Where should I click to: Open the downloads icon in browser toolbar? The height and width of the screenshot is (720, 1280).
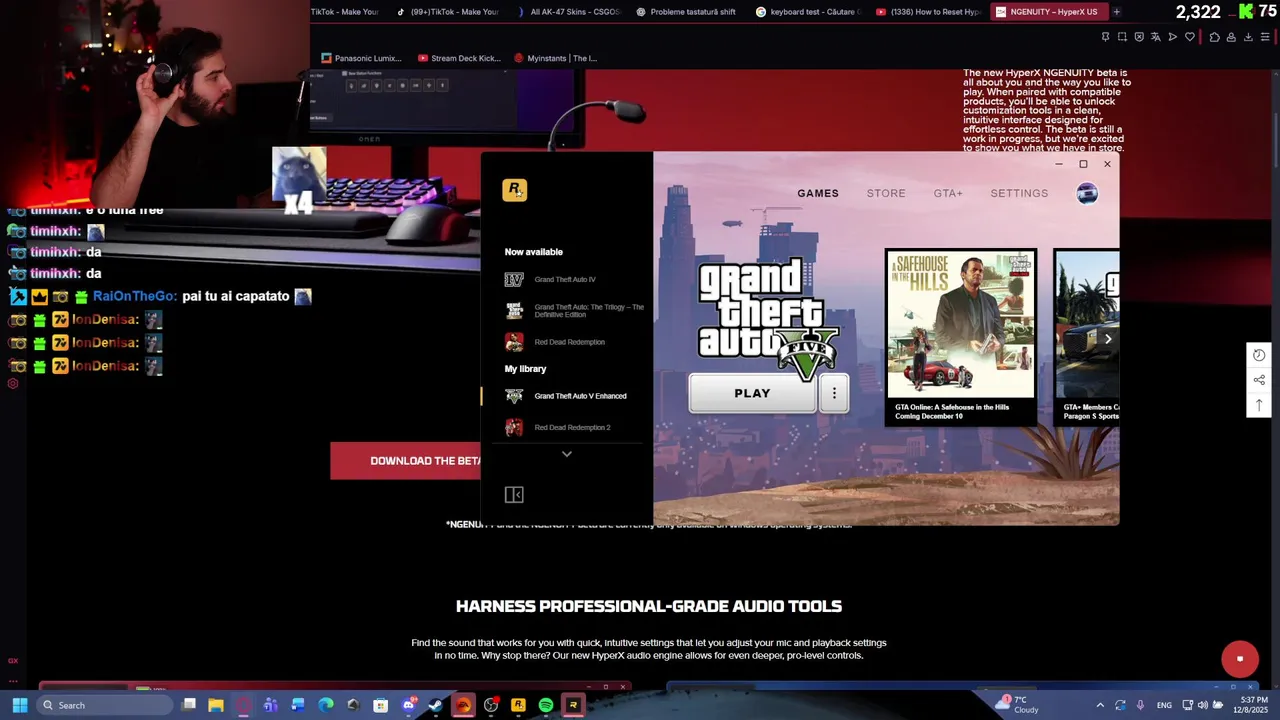click(1248, 37)
